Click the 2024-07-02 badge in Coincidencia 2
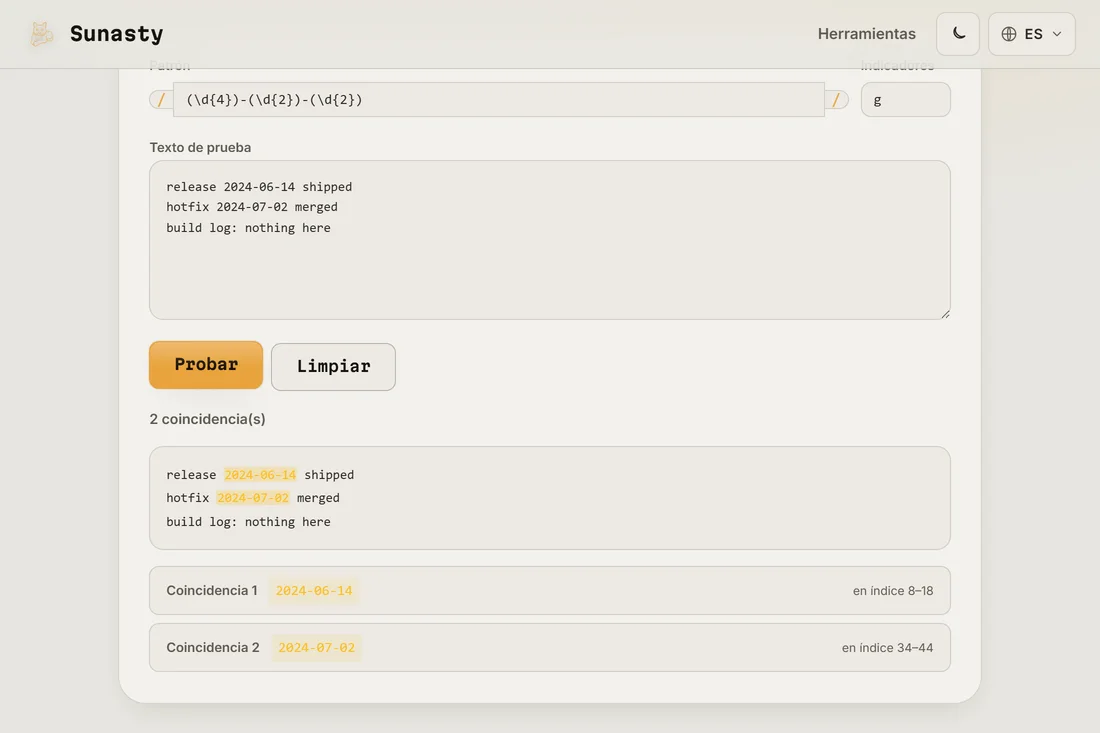This screenshot has width=1100, height=733. point(316,647)
